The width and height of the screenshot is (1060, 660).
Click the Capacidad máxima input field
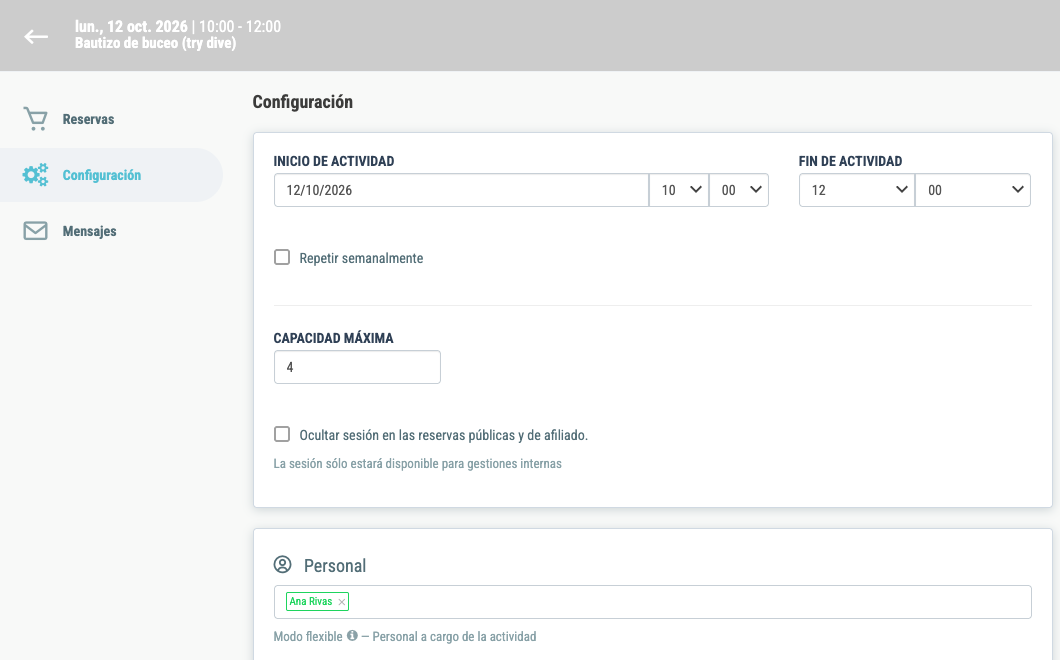[357, 367]
